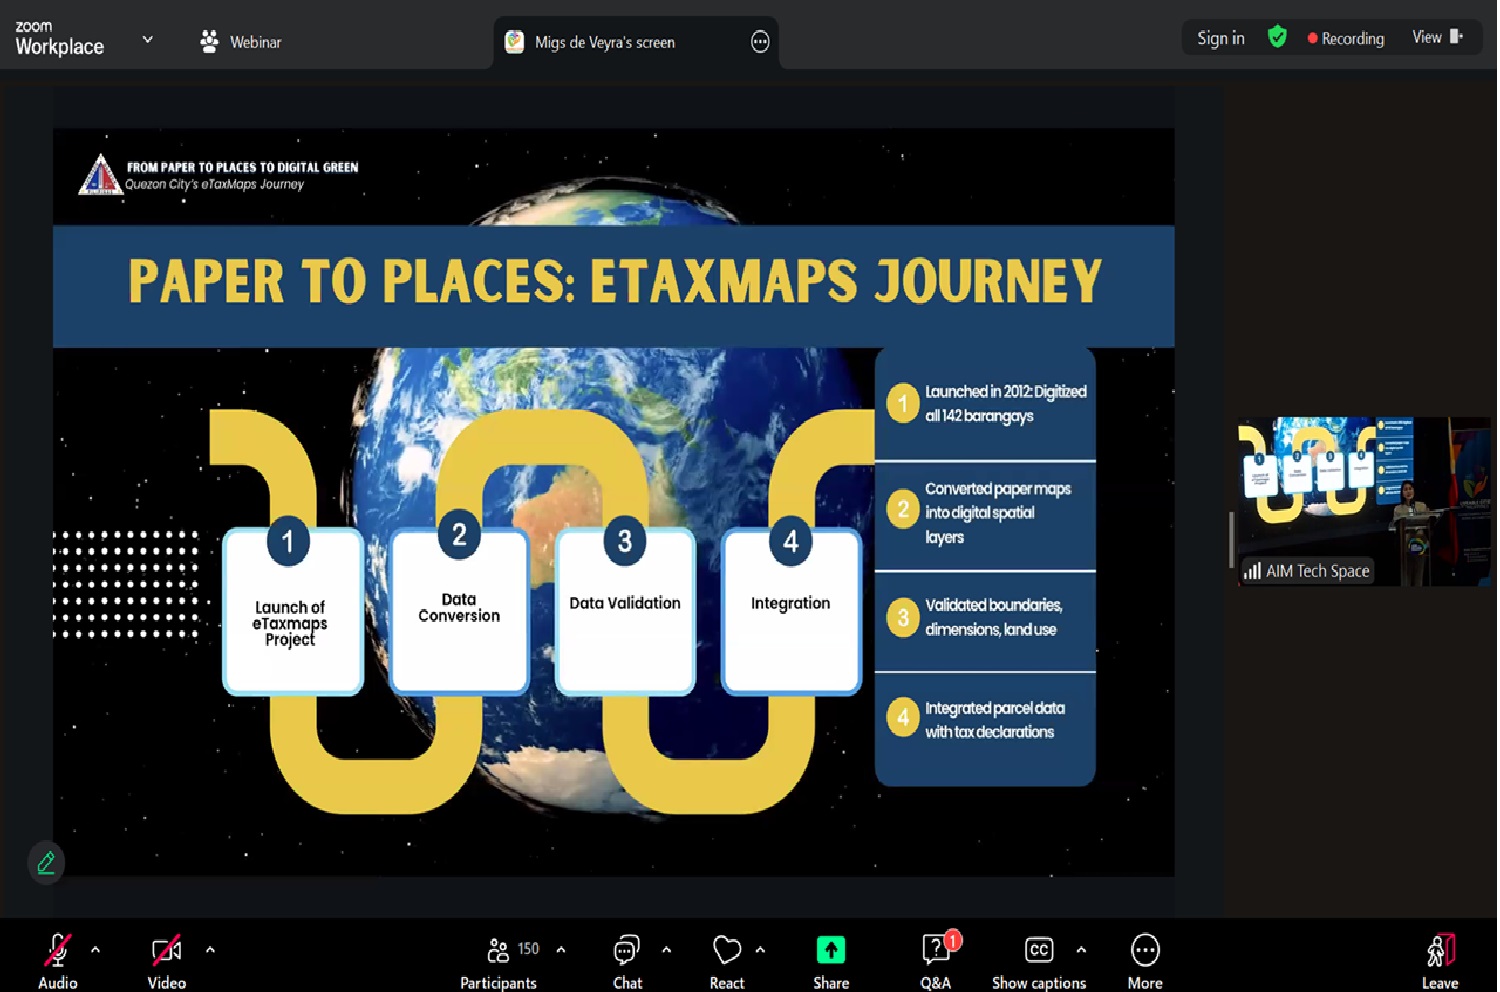Screen dimensions: 1500x992
Task: Click the green security shield icon
Action: tap(1277, 38)
